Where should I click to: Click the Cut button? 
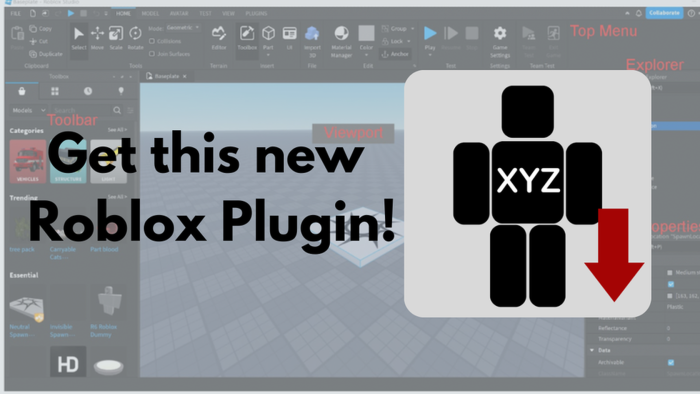point(39,41)
